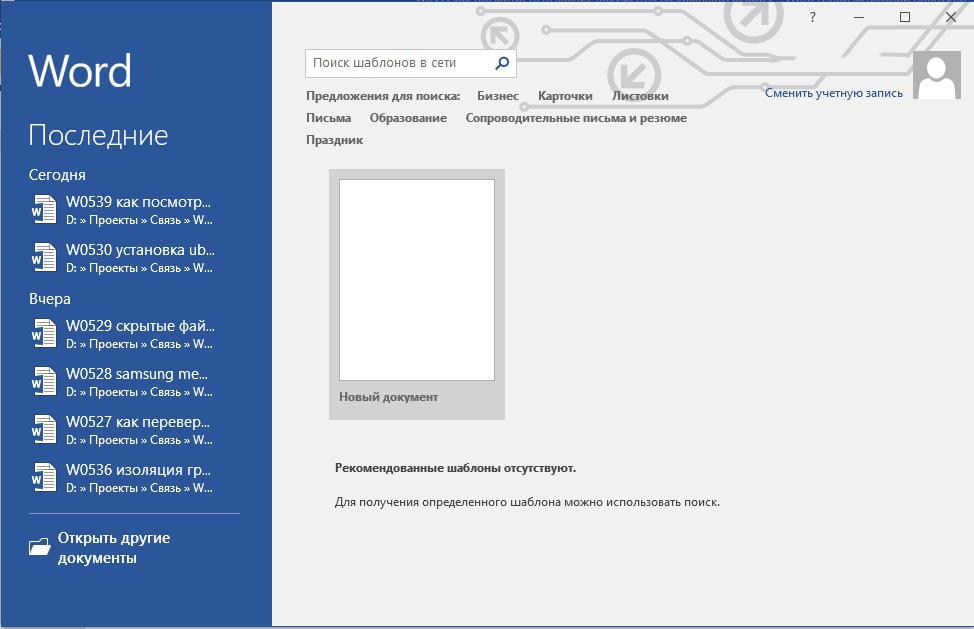Viewport: 974px width, 629px height.
Task: Click Сменить учетную запись link
Action: pos(834,93)
